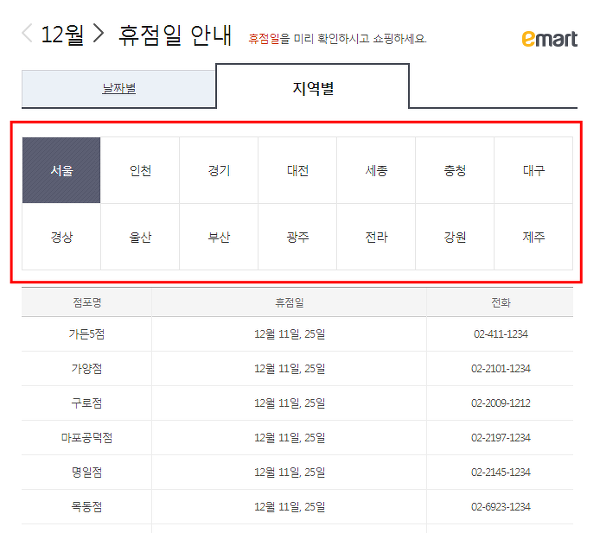Select the 지역별 tab
The width and height of the screenshot is (600, 533).
[x=313, y=88]
